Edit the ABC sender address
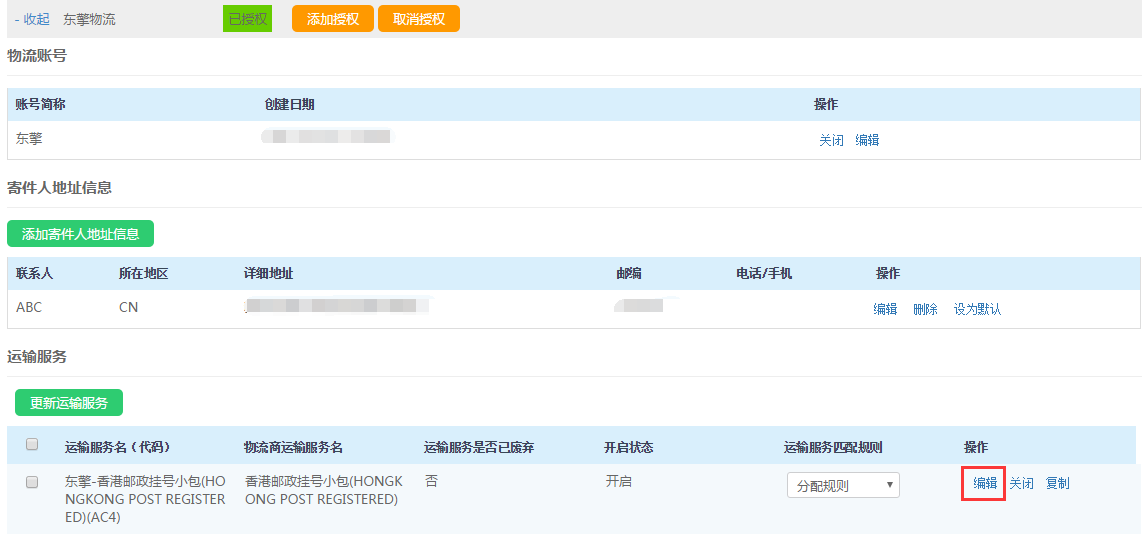Image resolution: width=1143 pixels, height=545 pixels. [885, 309]
